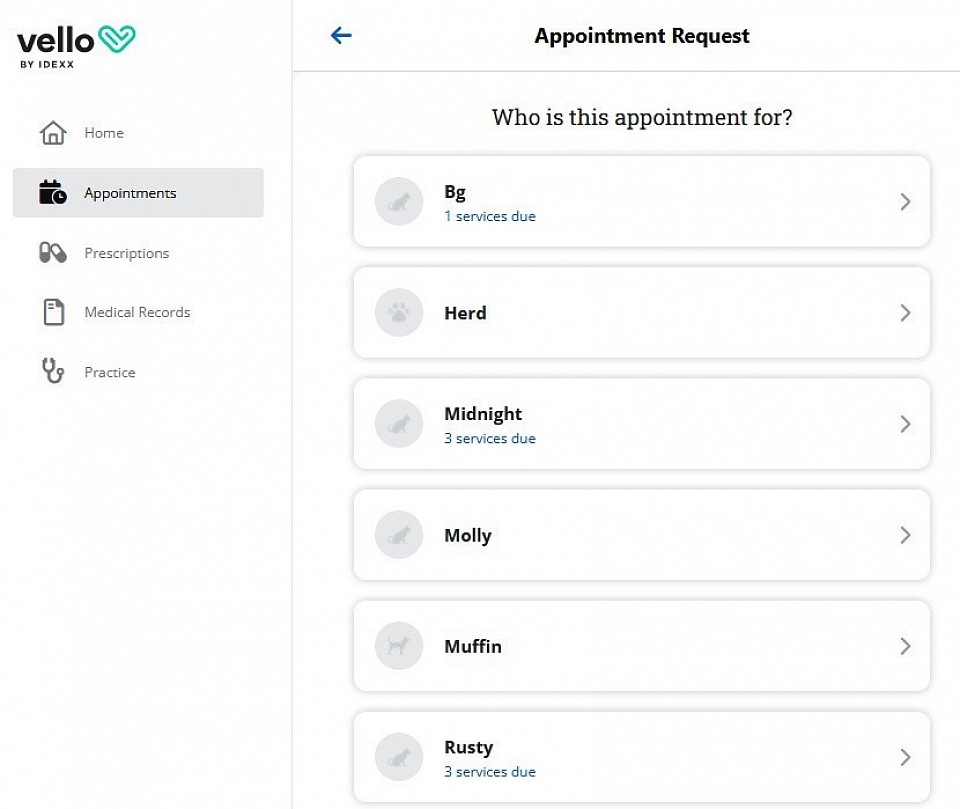The image size is (960, 809).
Task: Select Molly for the appointment
Action: [x=642, y=535]
